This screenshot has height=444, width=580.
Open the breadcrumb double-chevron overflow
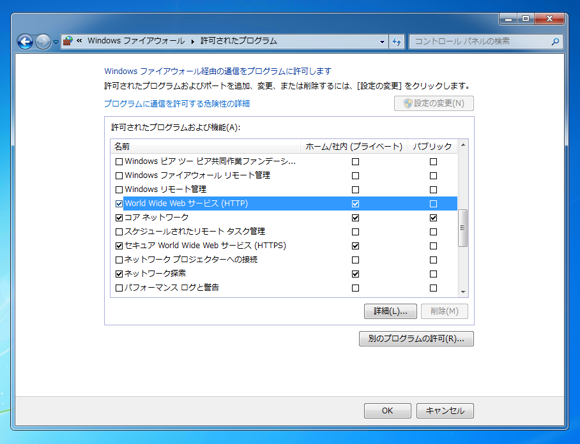(x=79, y=41)
